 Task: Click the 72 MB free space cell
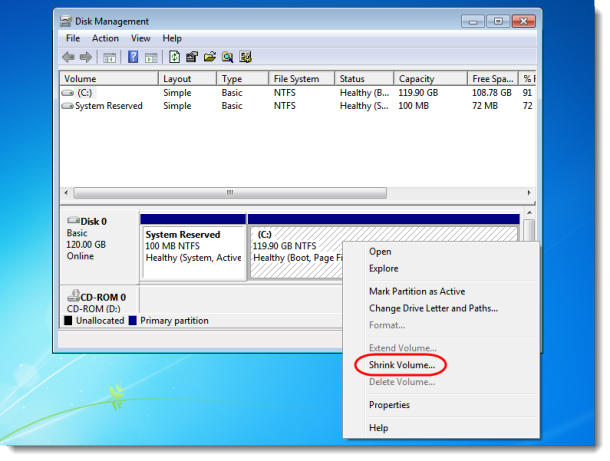(485, 106)
